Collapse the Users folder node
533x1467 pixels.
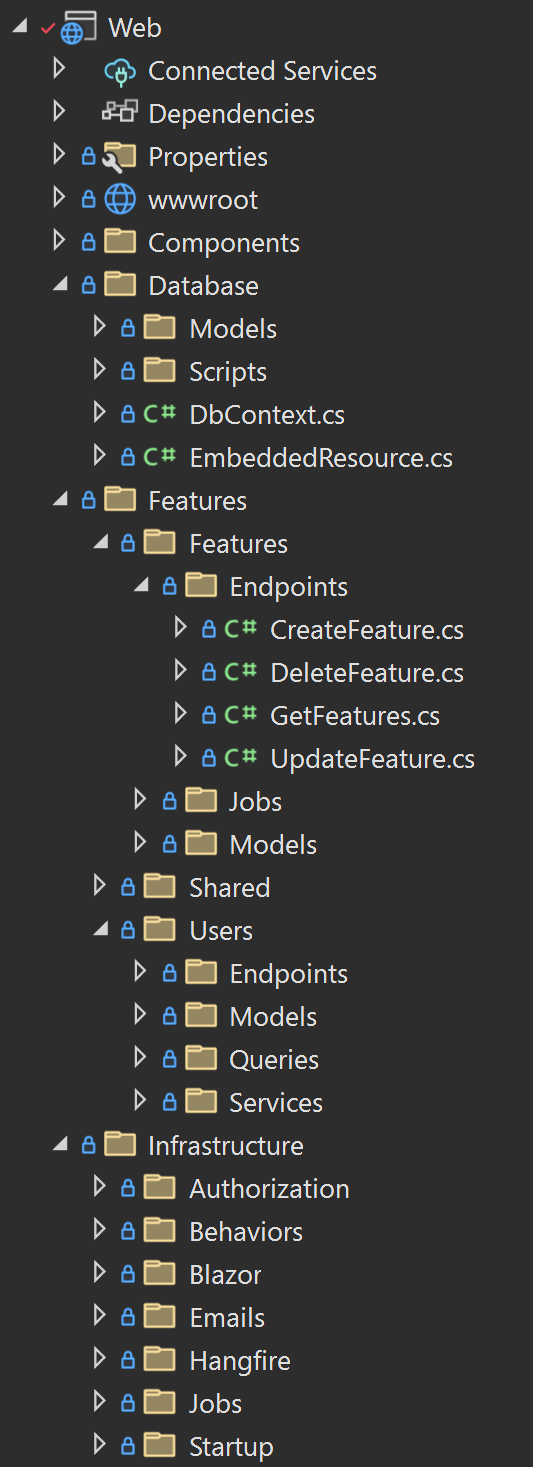tap(100, 931)
